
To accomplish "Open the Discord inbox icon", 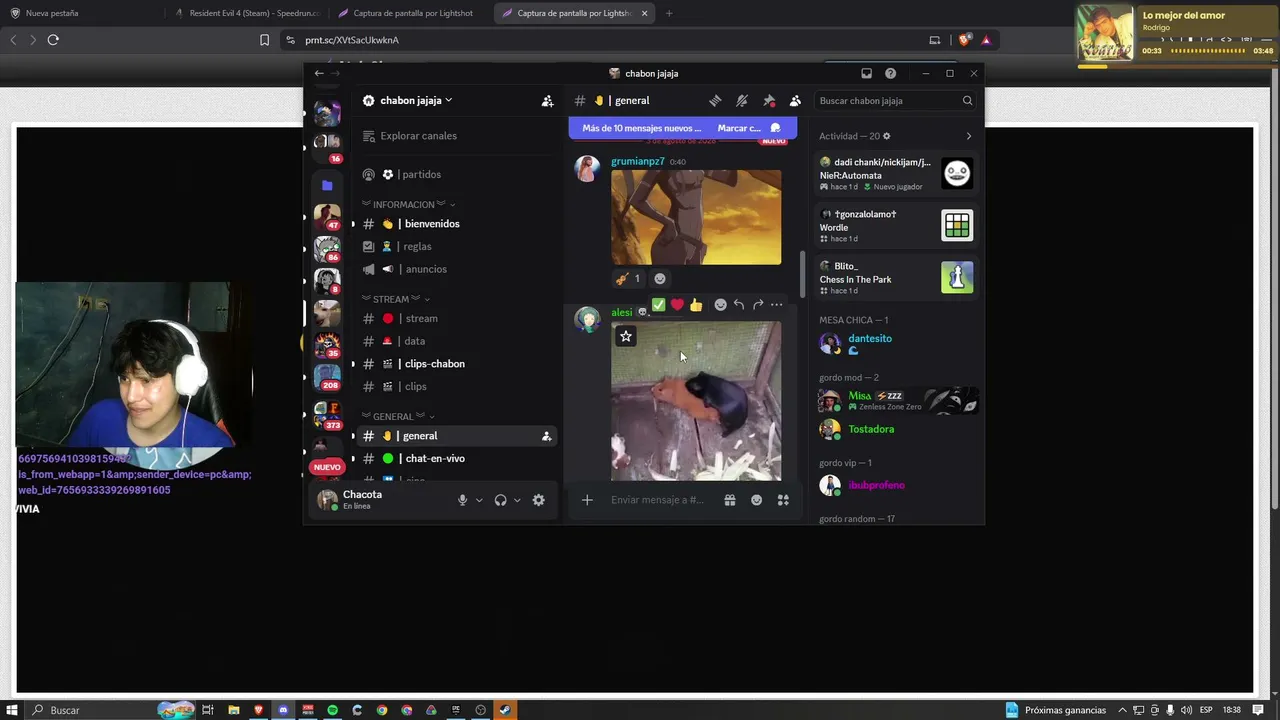I will click(x=866, y=73).
